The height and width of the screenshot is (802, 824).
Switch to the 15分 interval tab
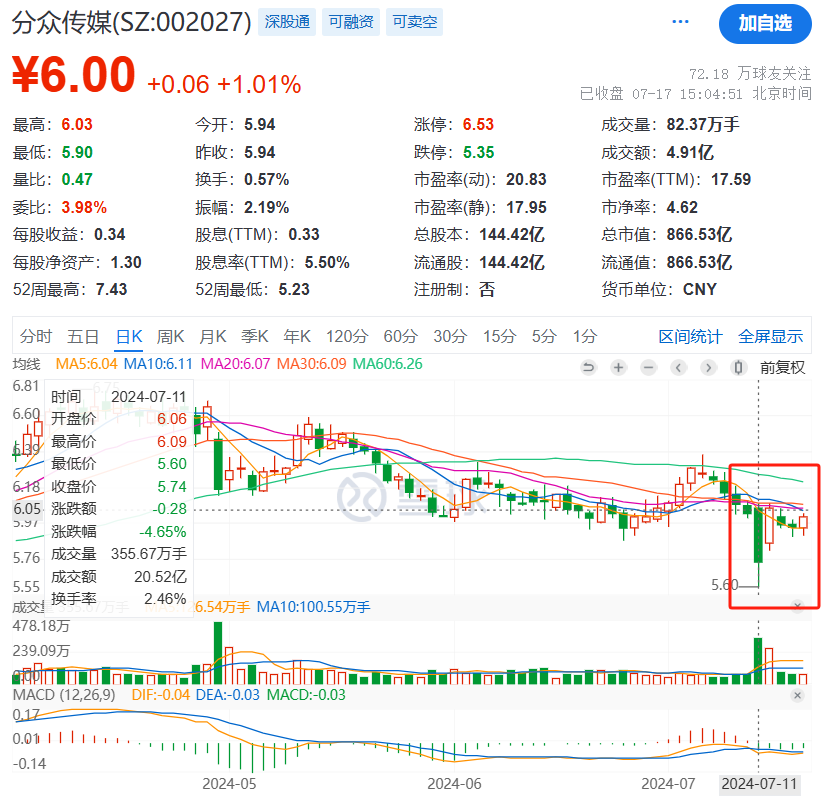pos(499,336)
